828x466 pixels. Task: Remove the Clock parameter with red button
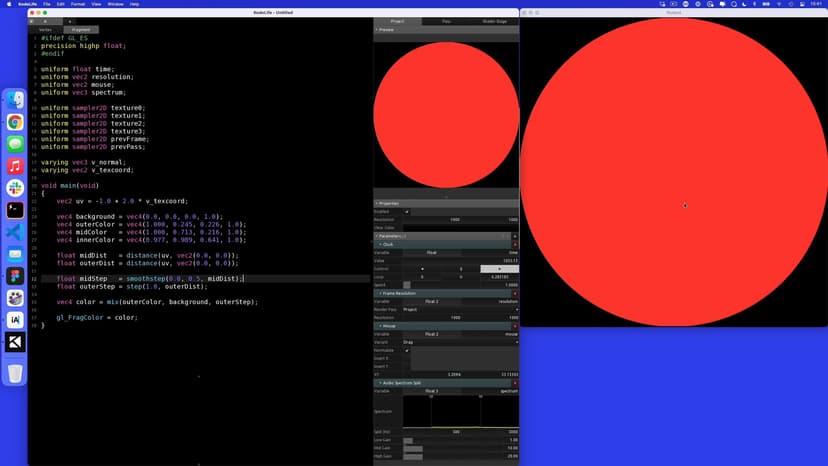(515, 244)
